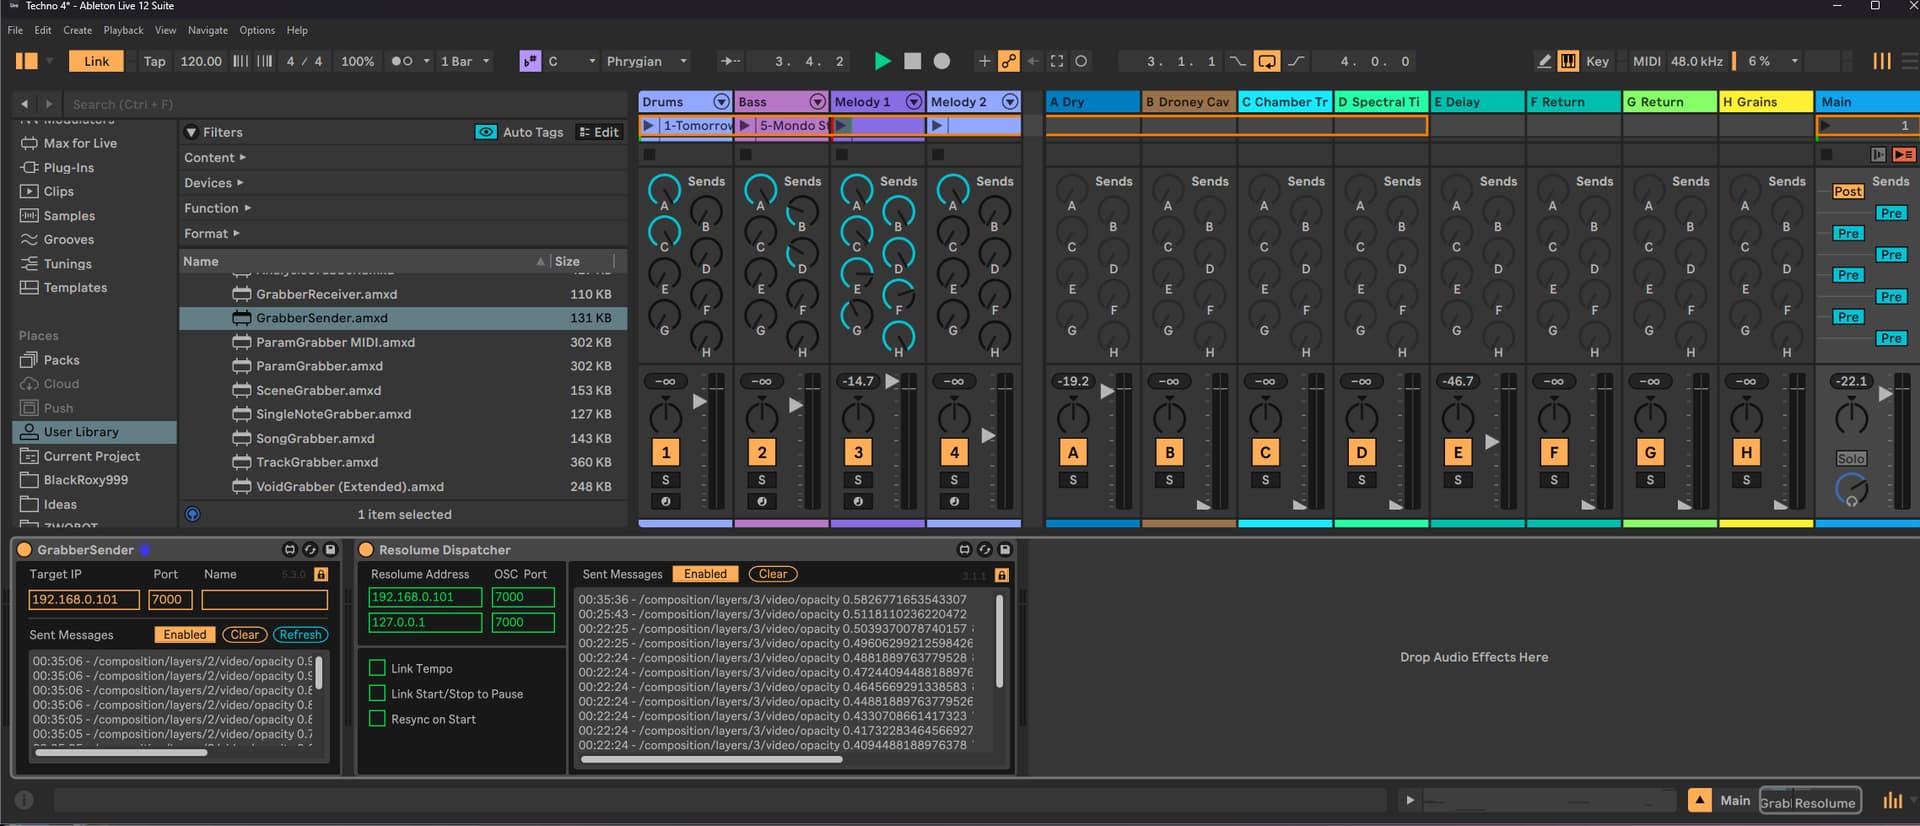
Task: Click the Stop button in transport
Action: point(912,61)
